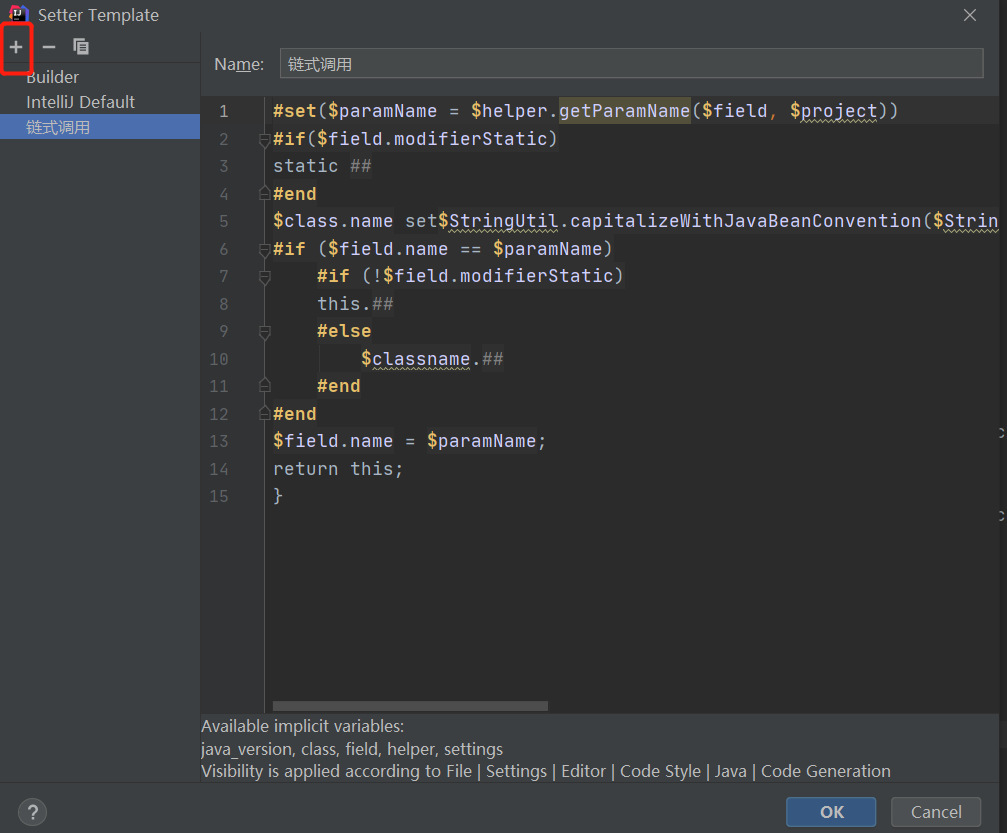The width and height of the screenshot is (1007, 833).
Task: Click the editor's horizontal scrollbar
Action: 410,705
